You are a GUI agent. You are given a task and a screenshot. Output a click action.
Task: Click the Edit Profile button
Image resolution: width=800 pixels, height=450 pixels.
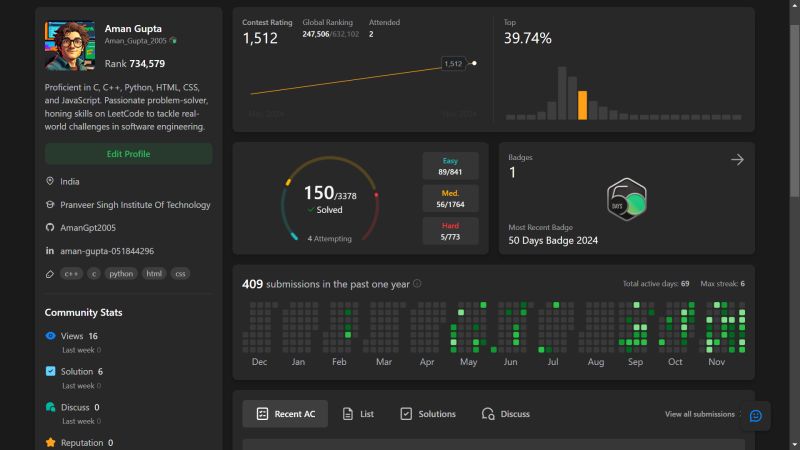[129, 154]
